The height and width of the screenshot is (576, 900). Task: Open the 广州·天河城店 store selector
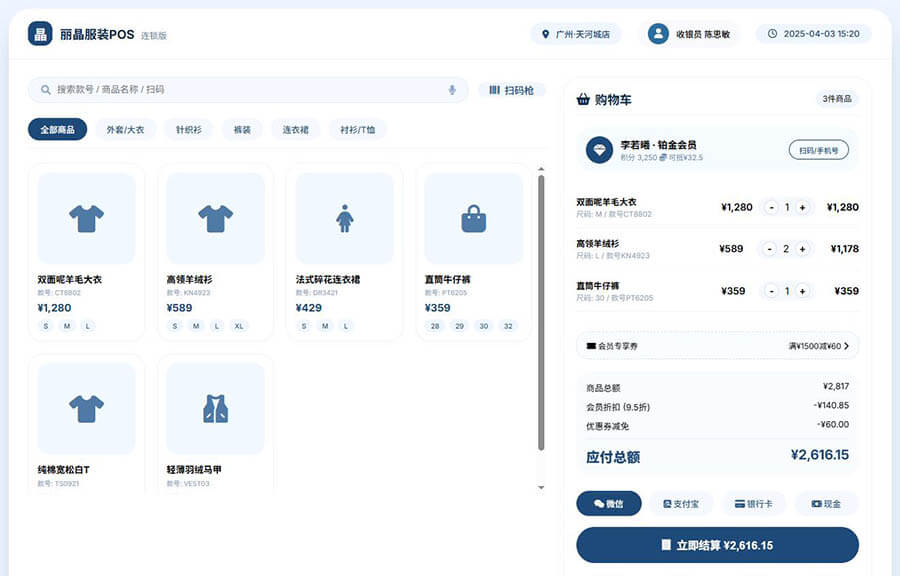click(x=575, y=34)
